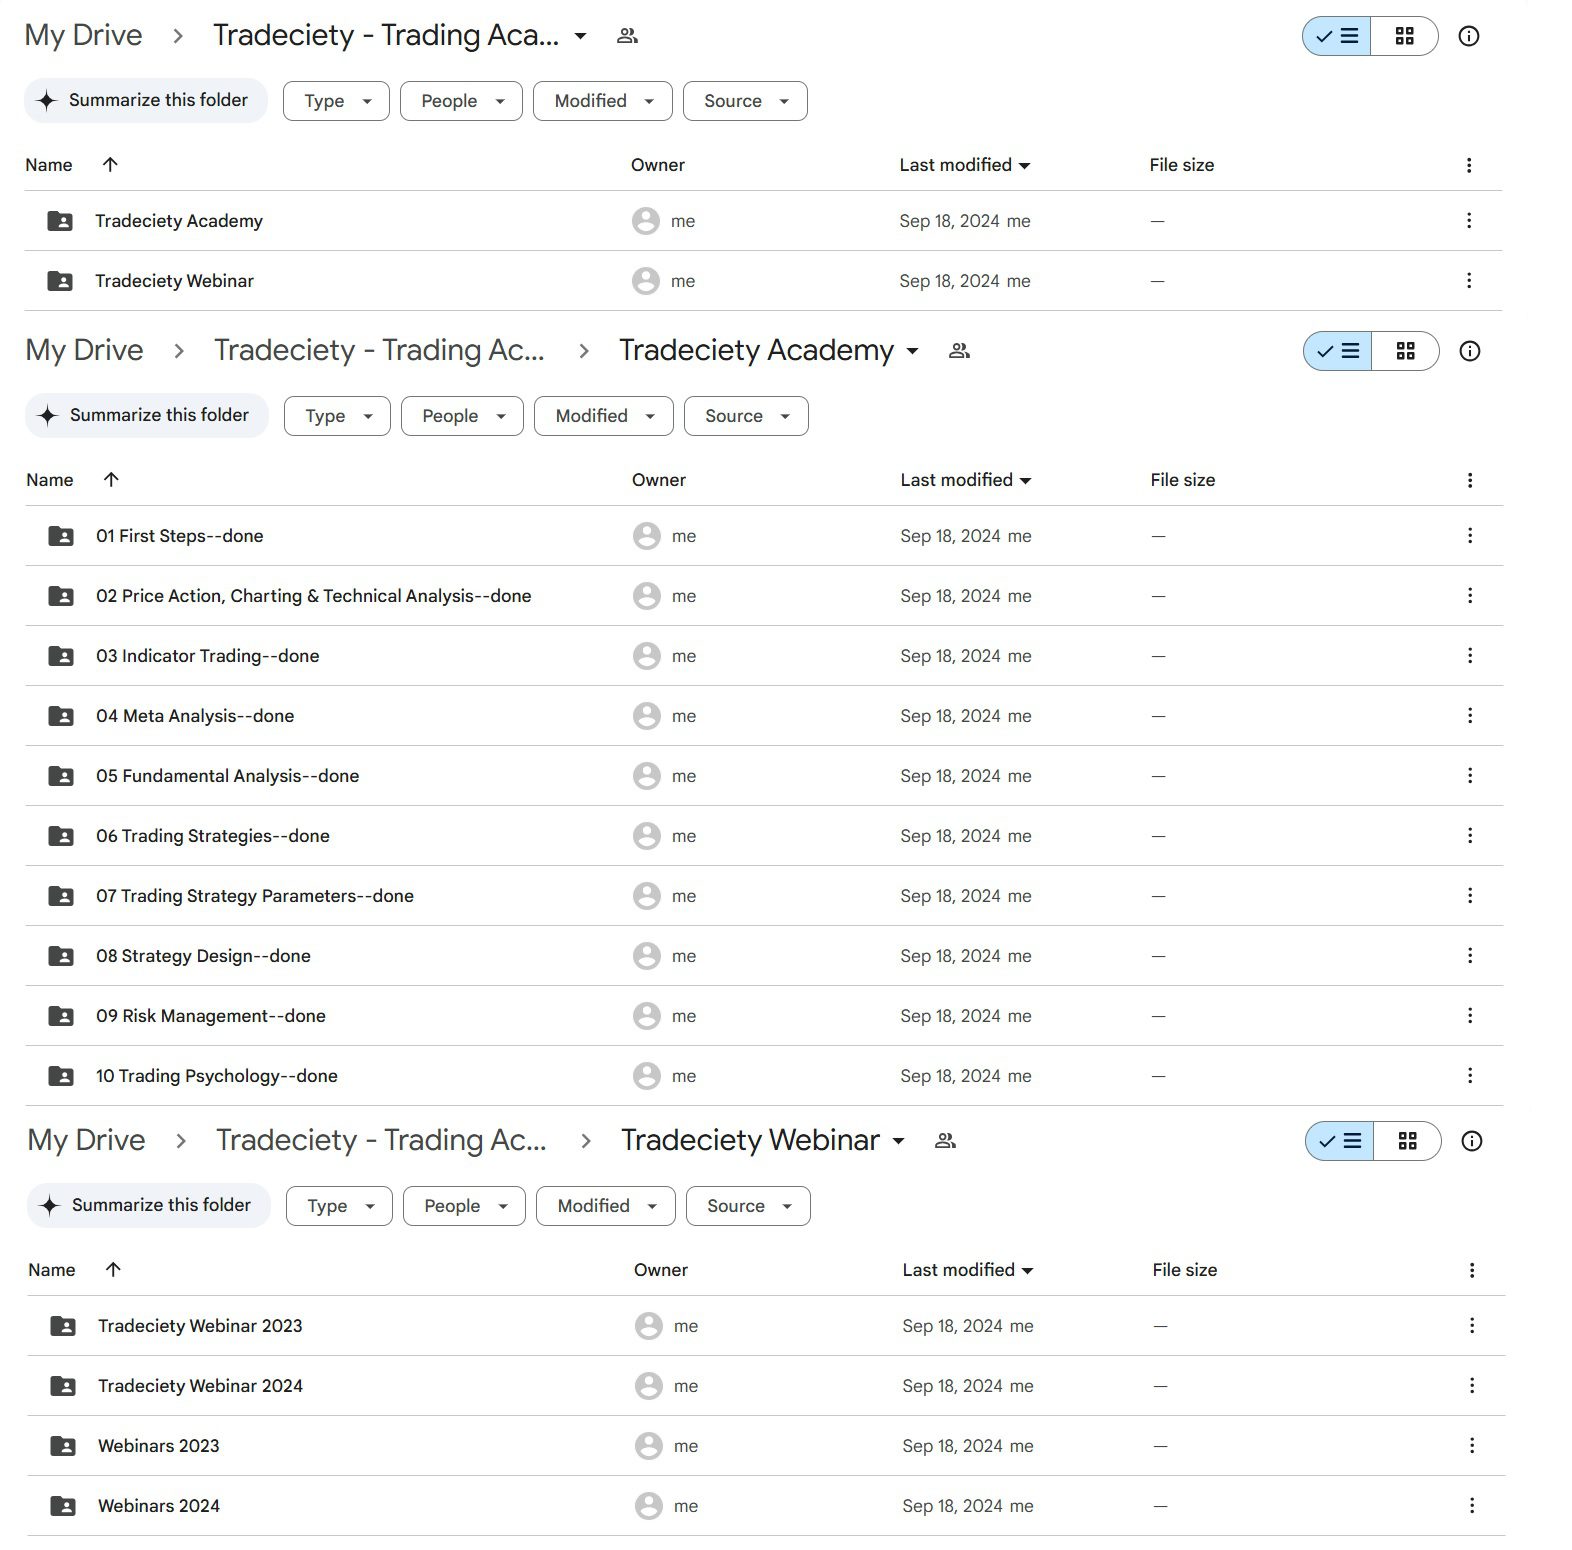
Task: Expand Tradeciety Webinar title dropdown arrow
Action: [898, 1141]
